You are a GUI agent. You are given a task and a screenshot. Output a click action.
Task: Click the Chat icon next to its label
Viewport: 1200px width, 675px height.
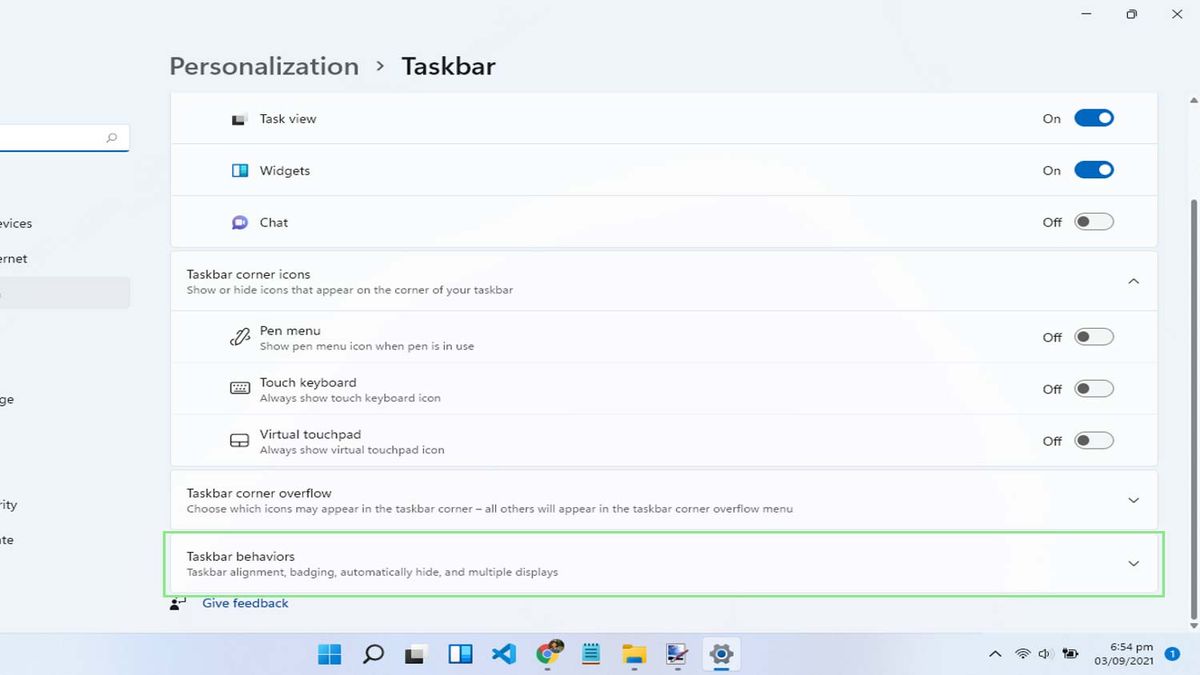(239, 222)
